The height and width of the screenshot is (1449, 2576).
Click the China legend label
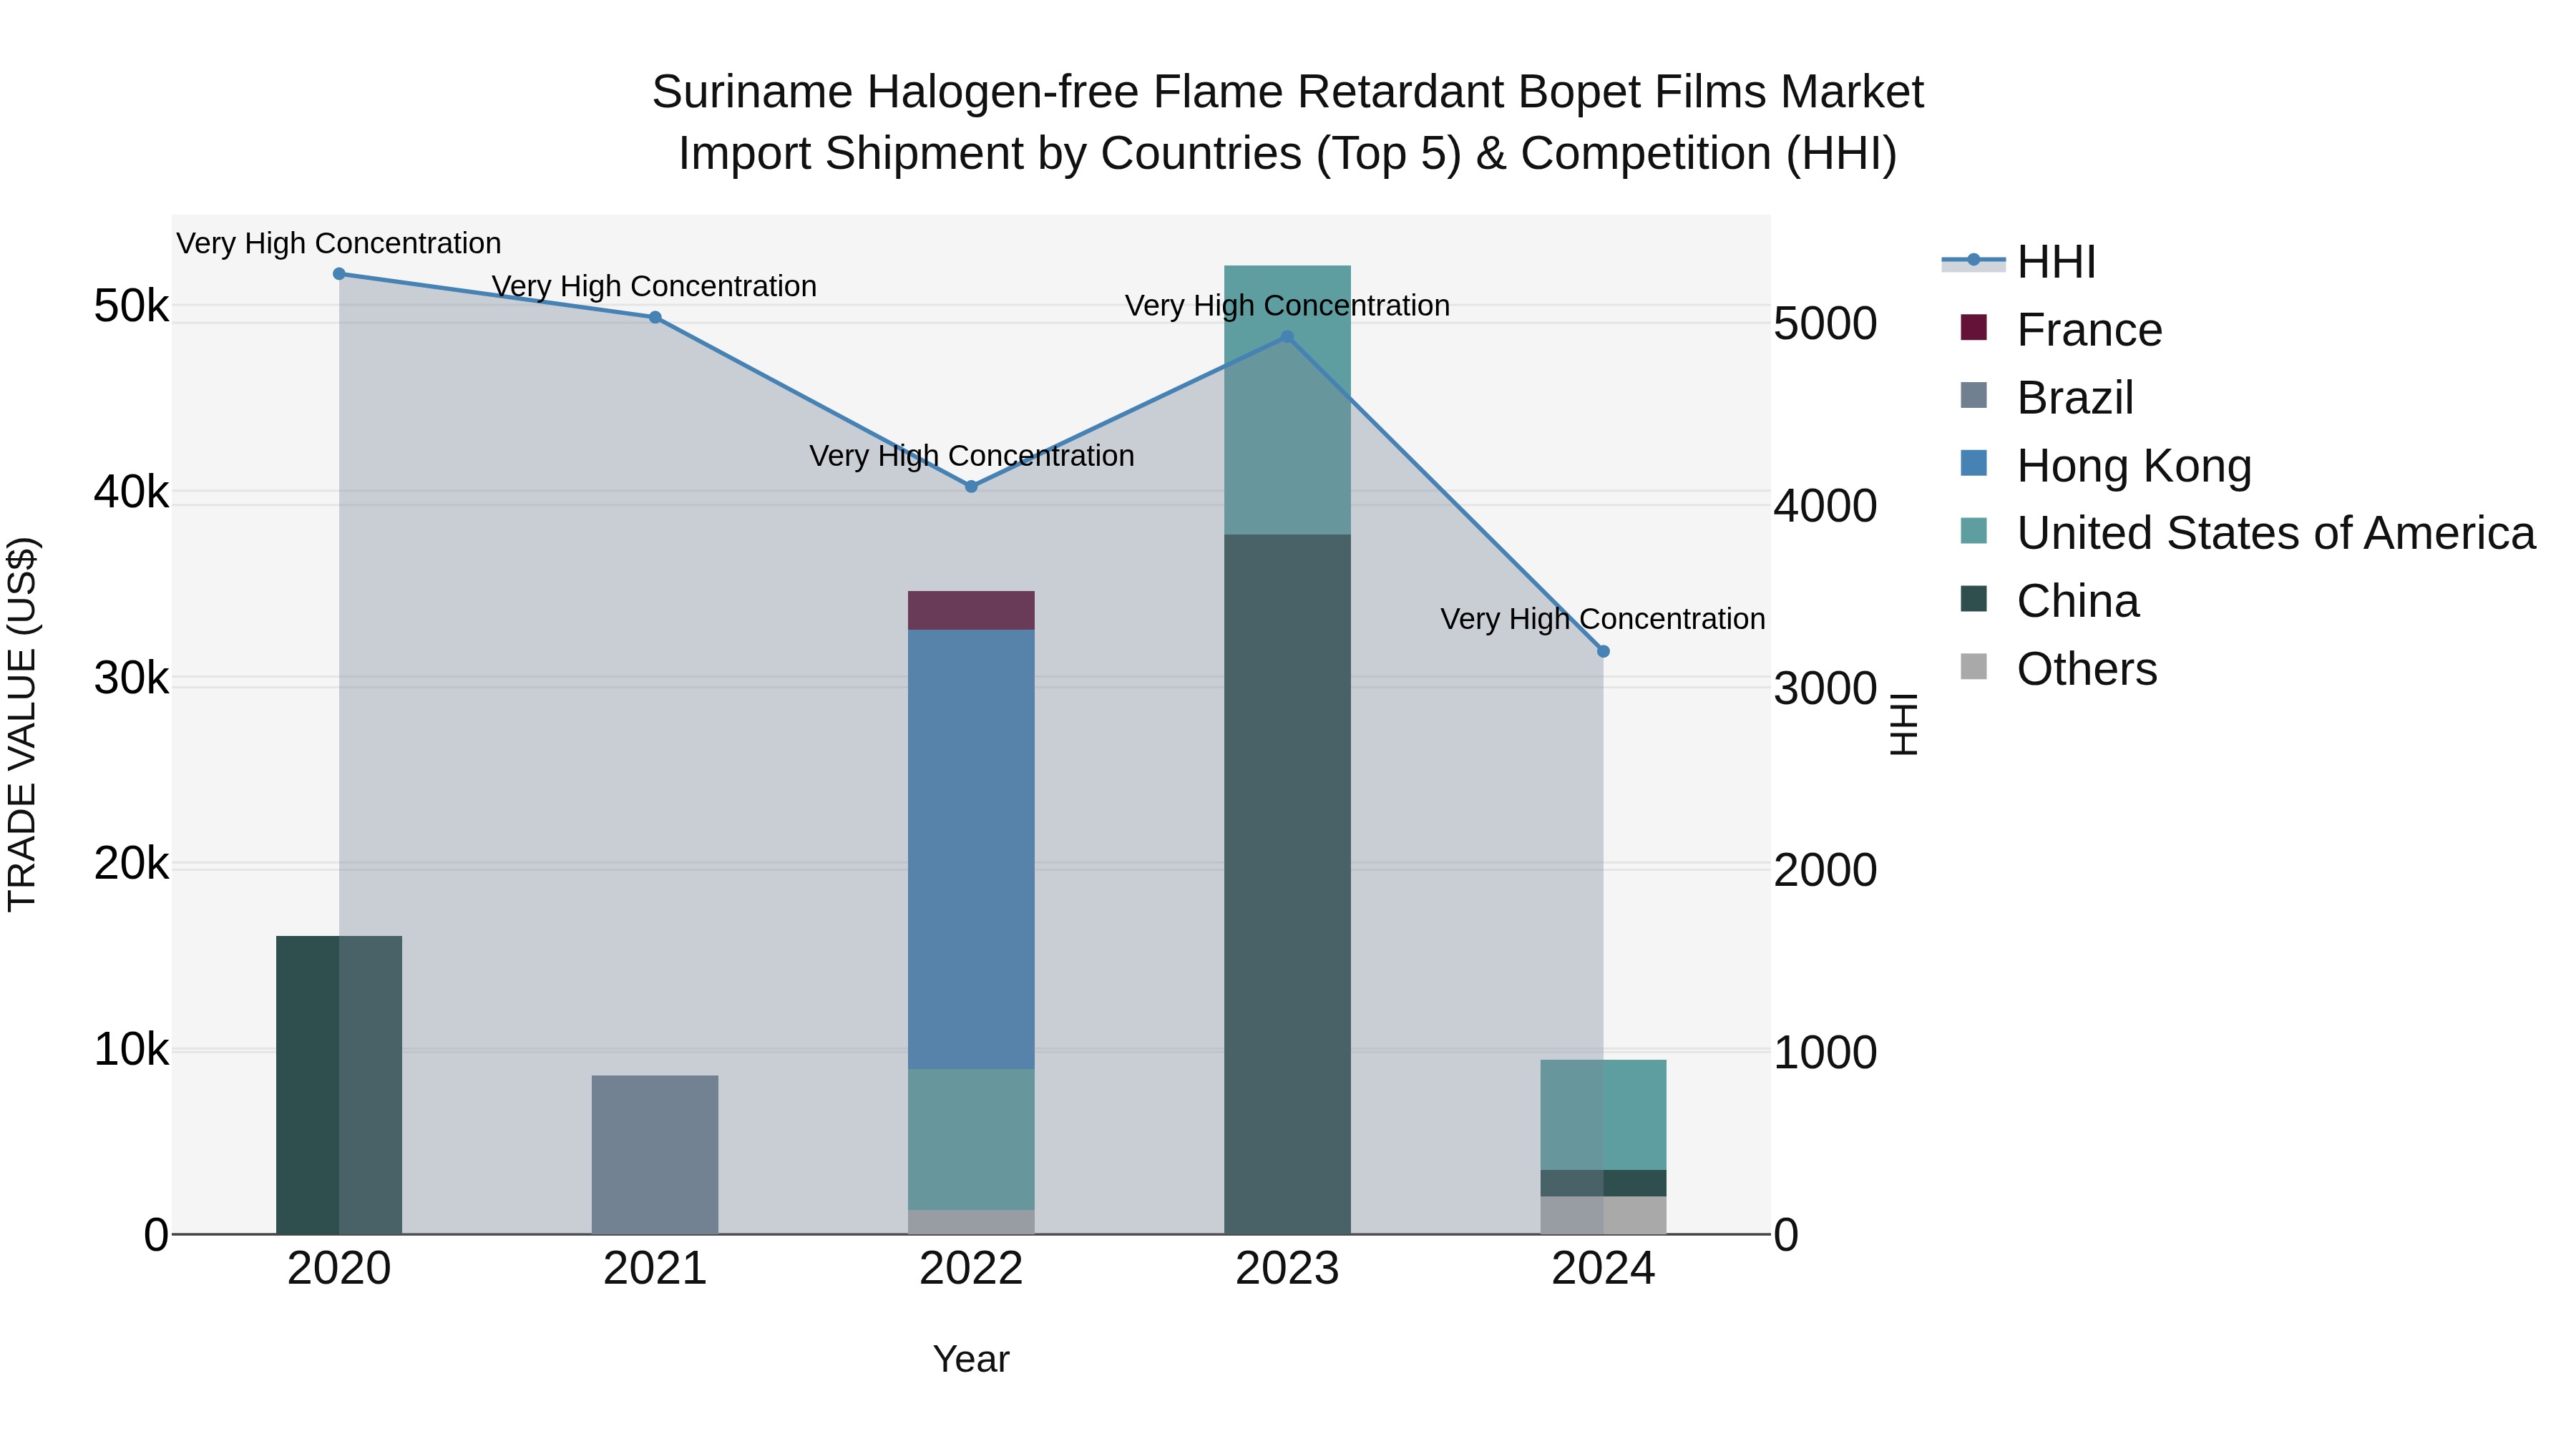[x=2078, y=601]
